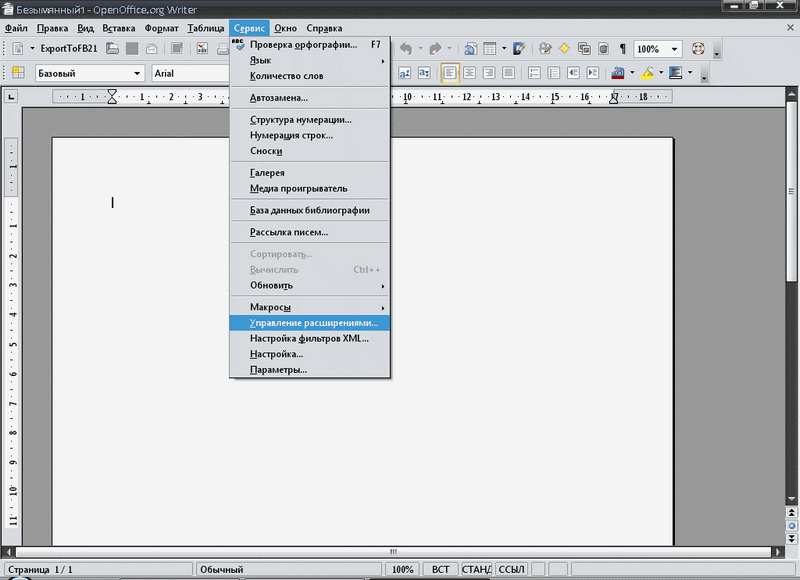Apply paragraph Background Color icon
This screenshot has width=800, height=580.
(x=676, y=73)
